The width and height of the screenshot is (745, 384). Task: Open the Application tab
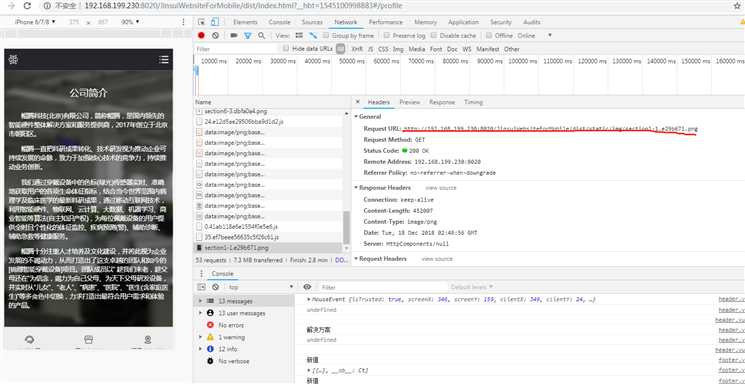click(x=463, y=22)
